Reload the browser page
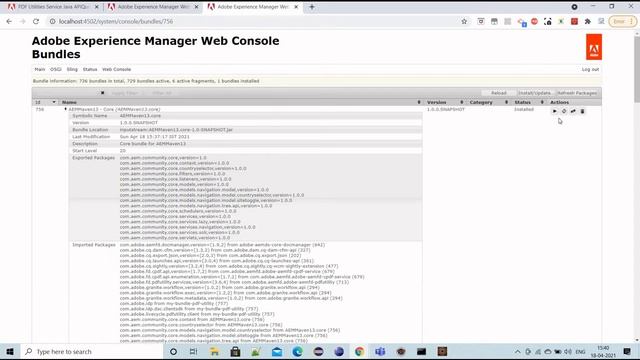Screen dimensions: 640x360 click(x=36, y=21)
